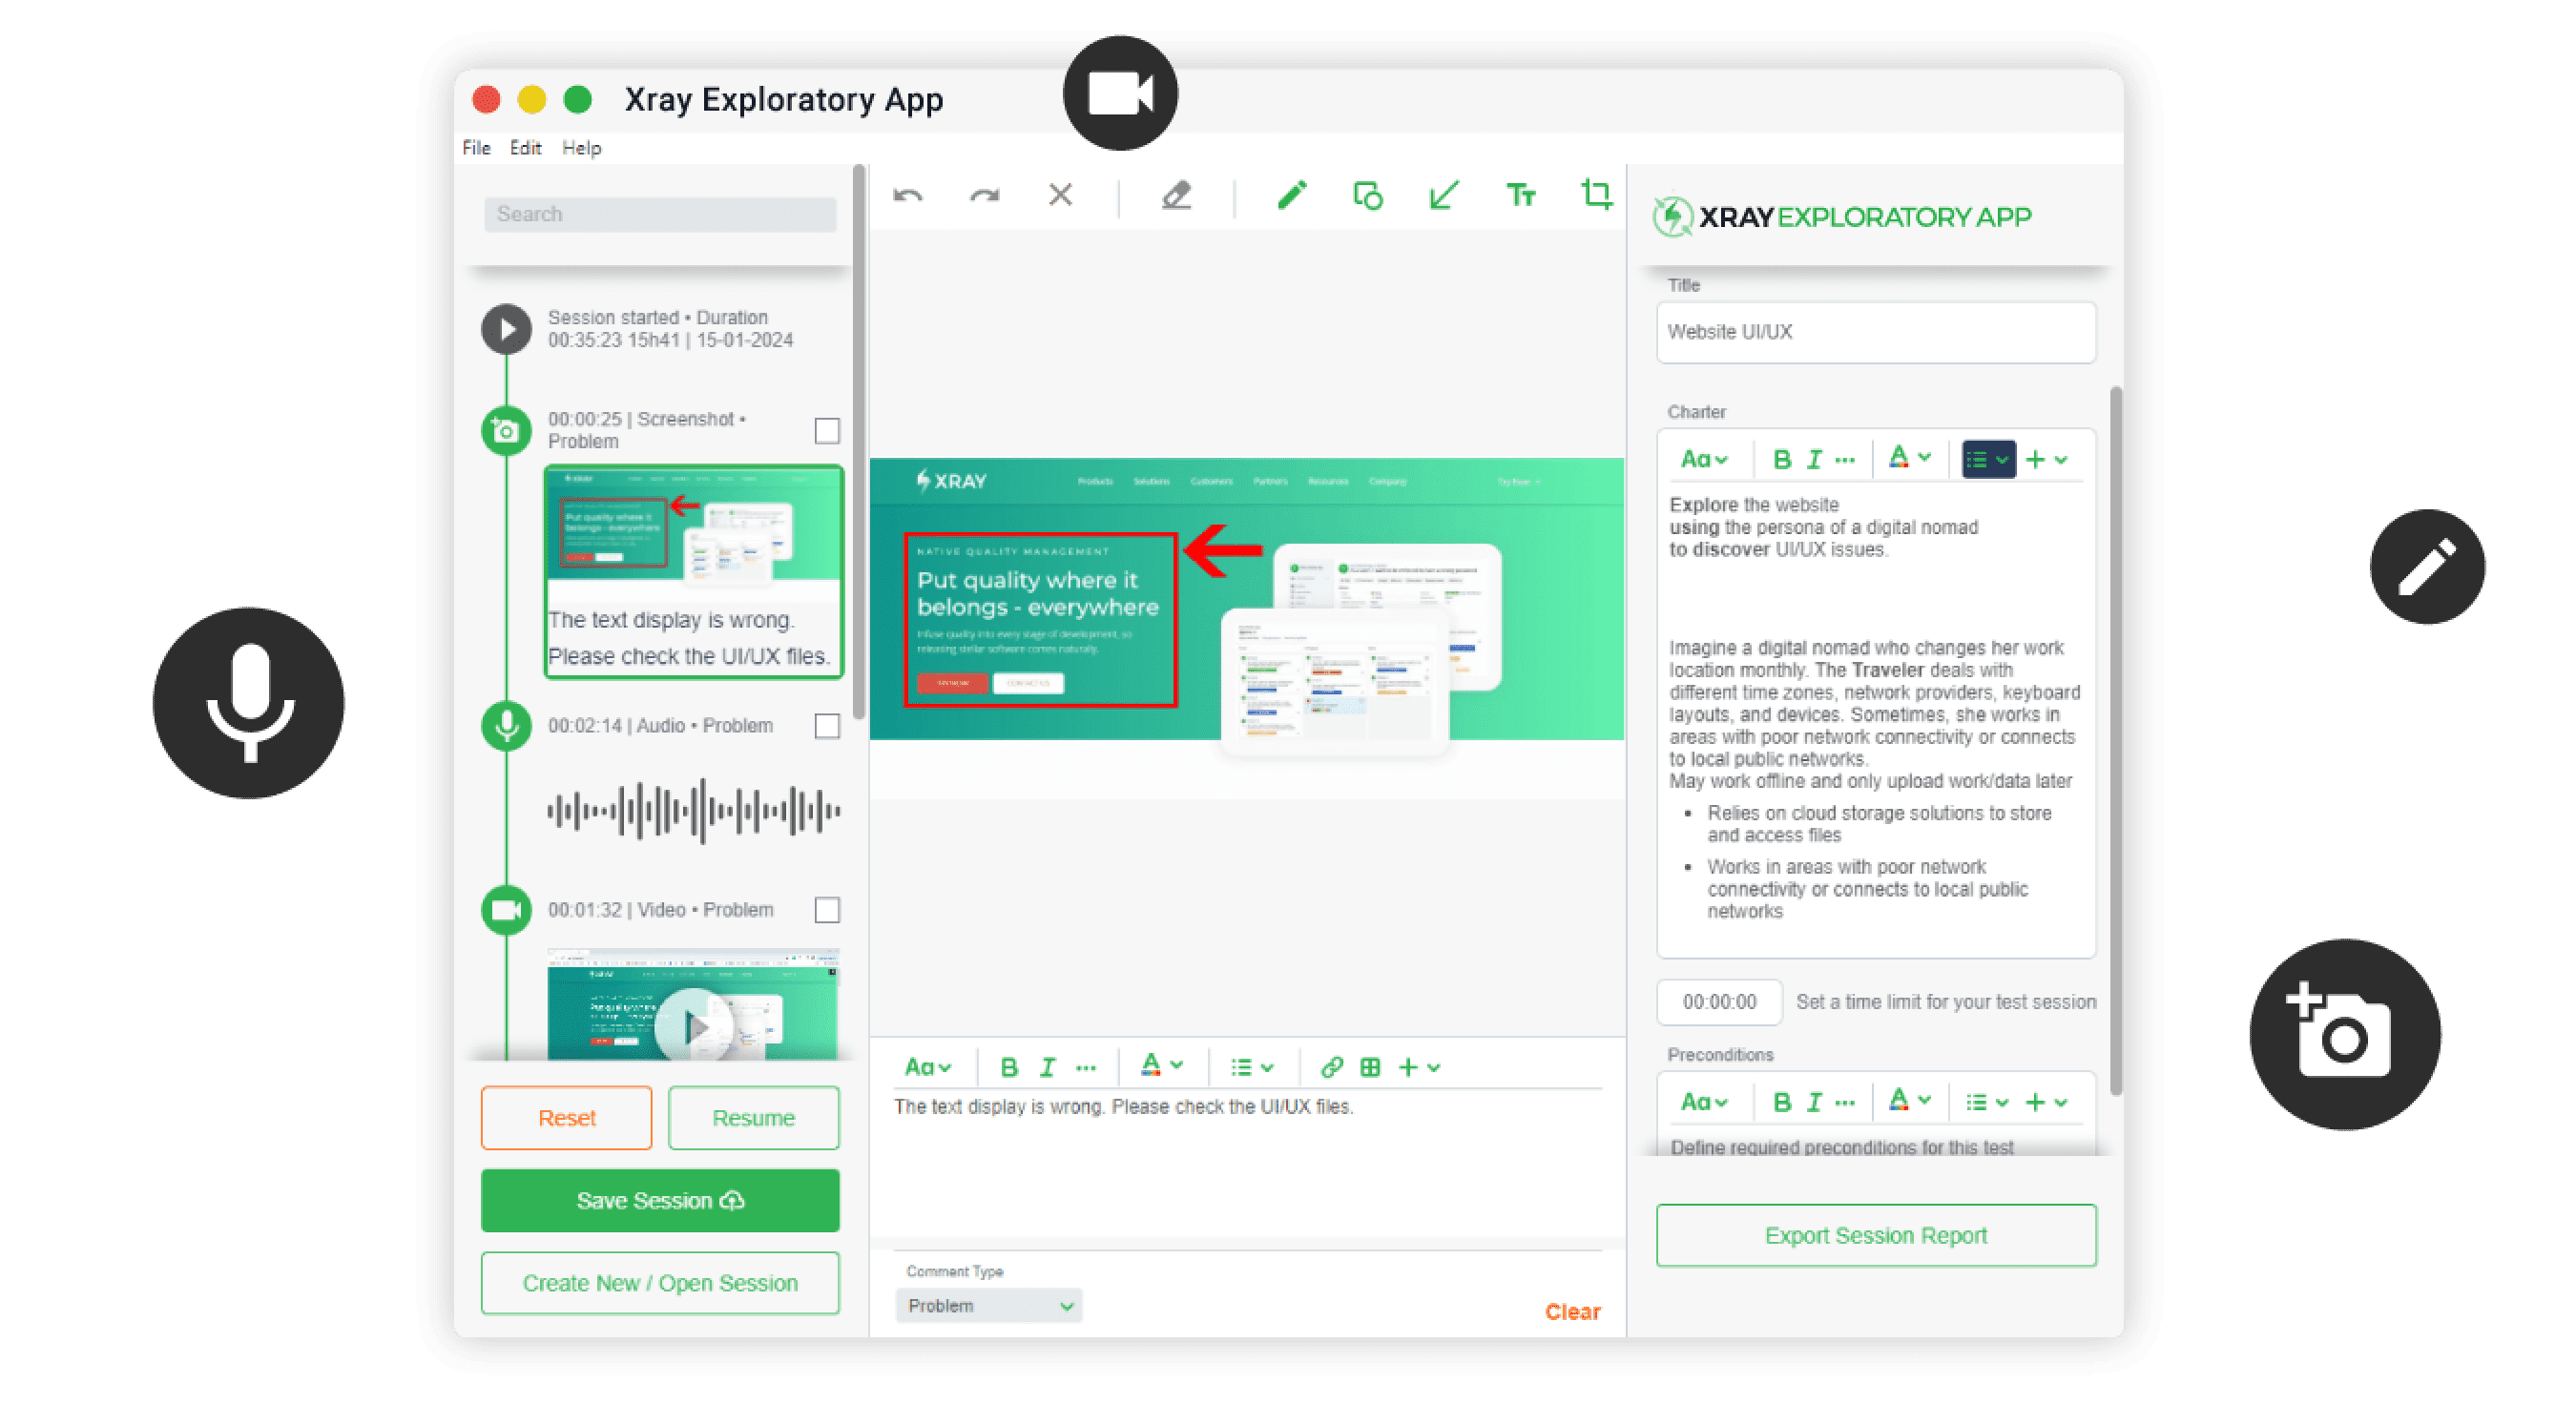Toggle bold in the comment editor toolbar
The width and height of the screenshot is (2576, 1404).
click(1008, 1067)
